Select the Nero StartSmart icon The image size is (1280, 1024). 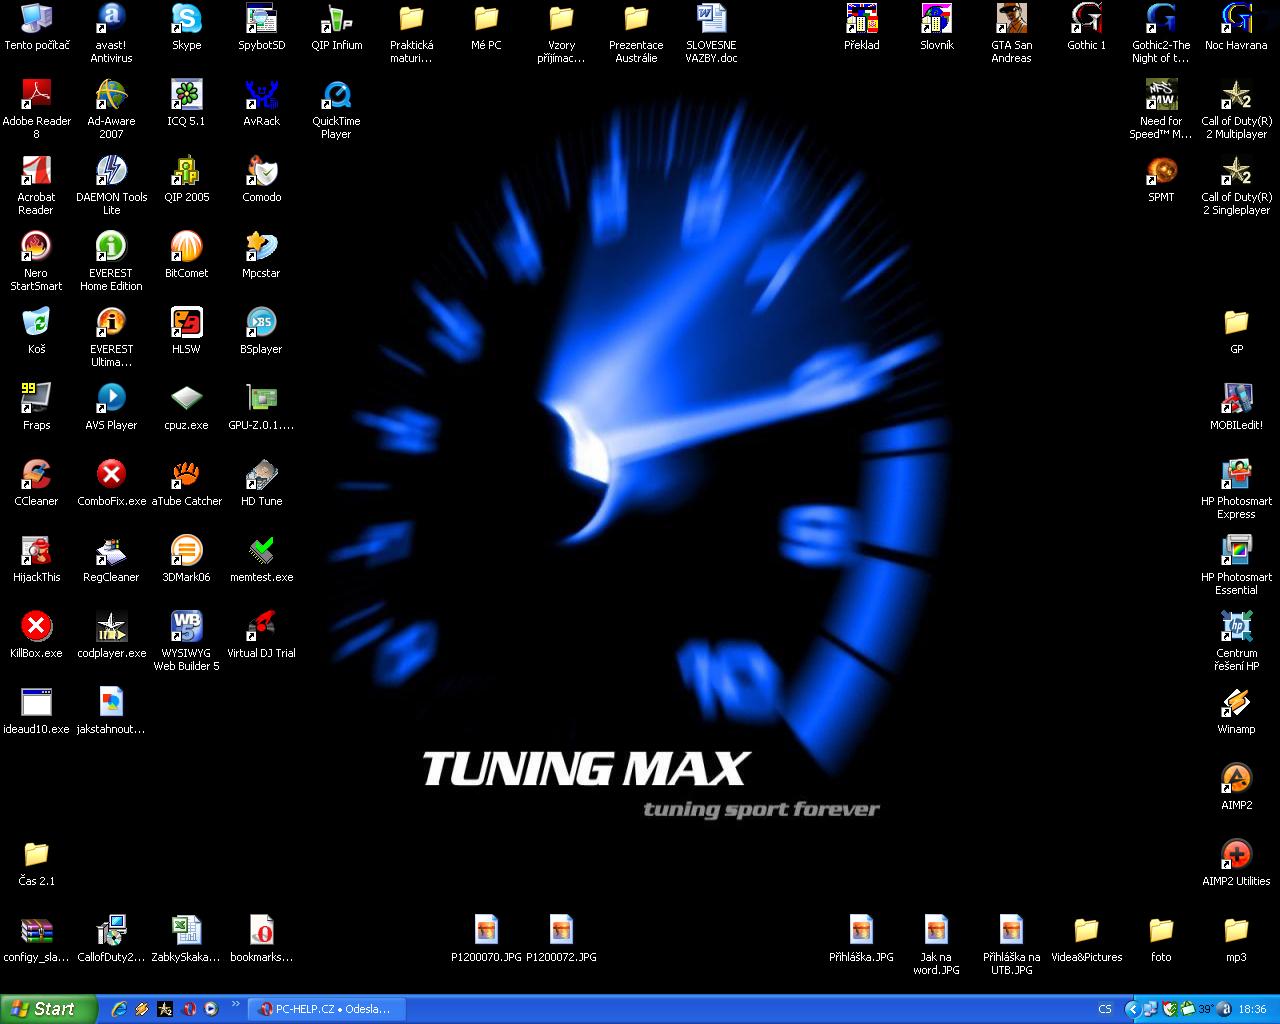(x=36, y=247)
